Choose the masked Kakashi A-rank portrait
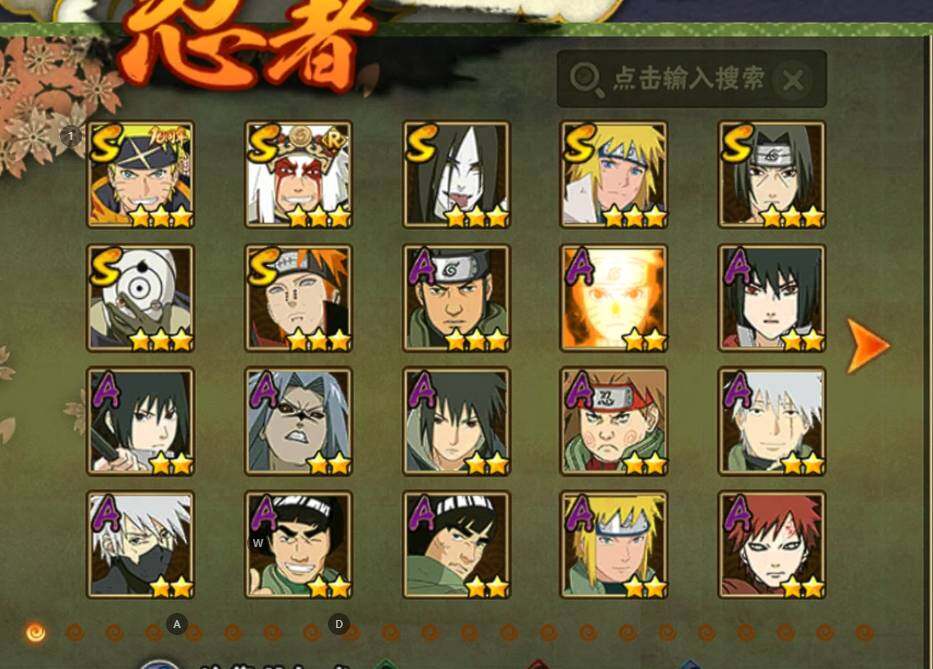 [x=140, y=545]
